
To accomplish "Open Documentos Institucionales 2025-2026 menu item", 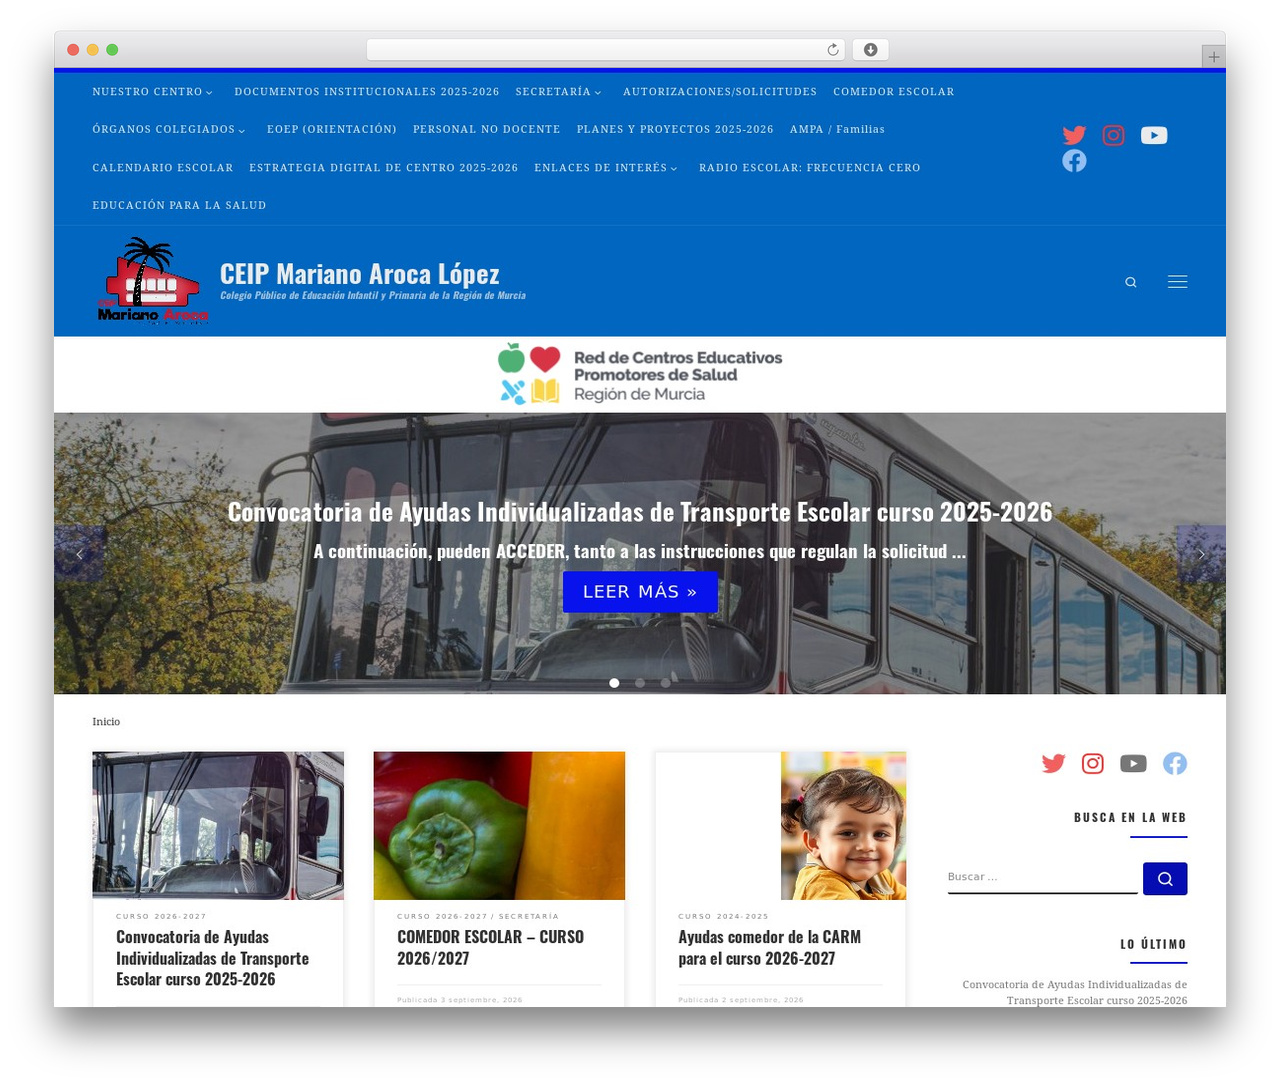I will click(367, 92).
